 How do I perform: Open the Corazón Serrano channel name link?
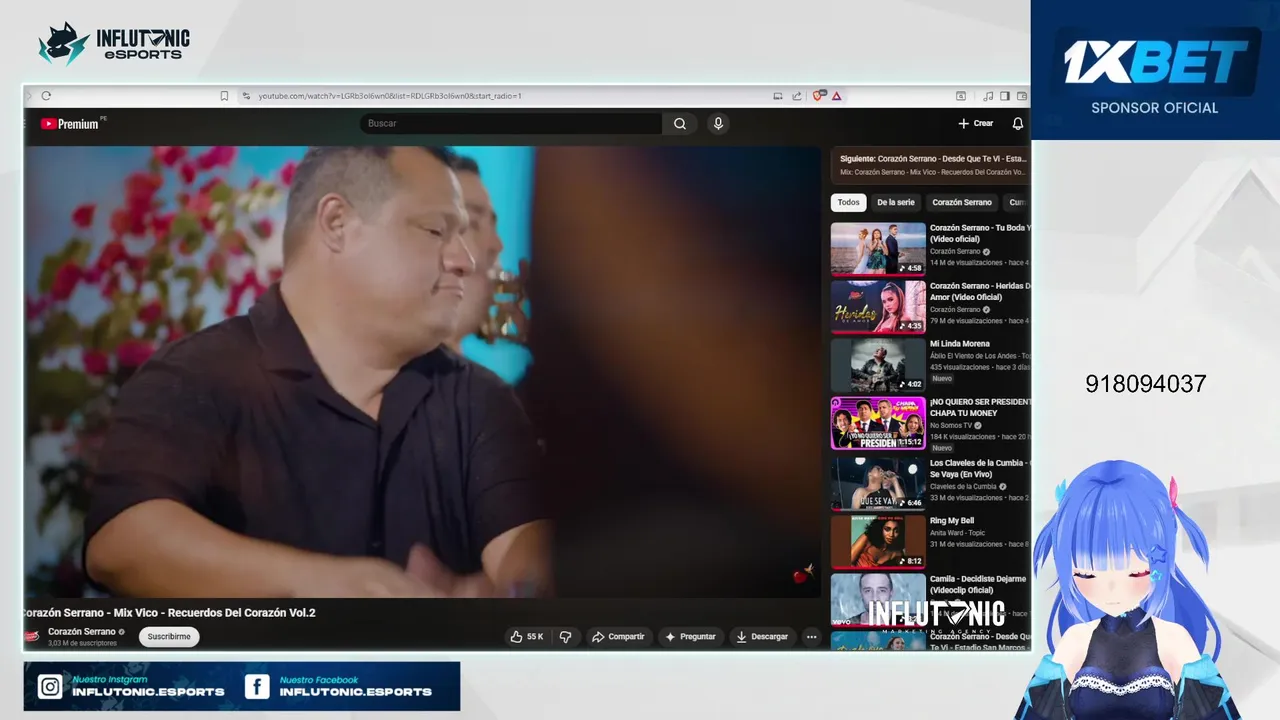[x=82, y=632]
